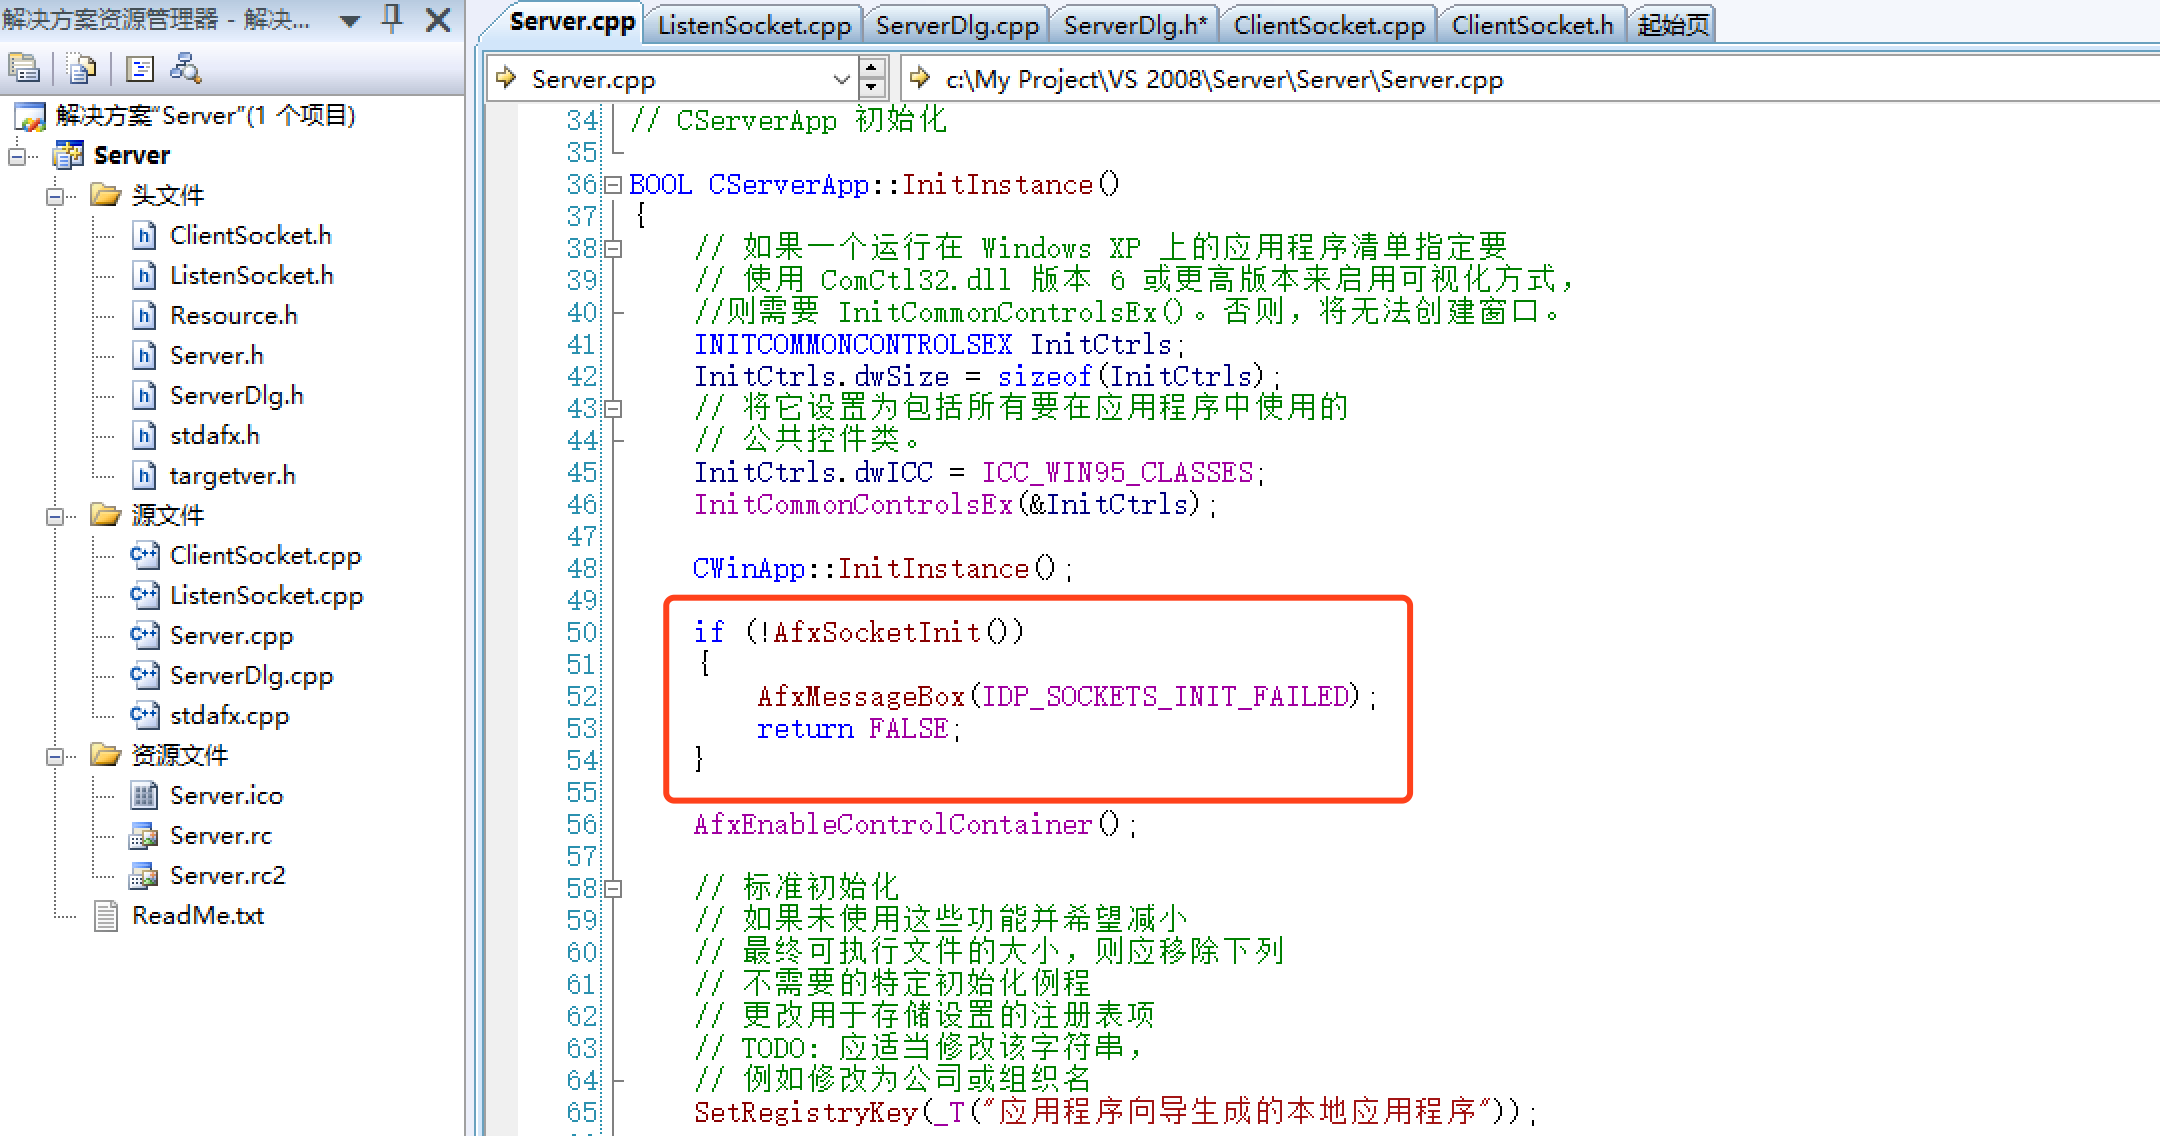Screen dimensions: 2160x1136
Task: Click the View Code toolbar icon
Action: (140, 68)
